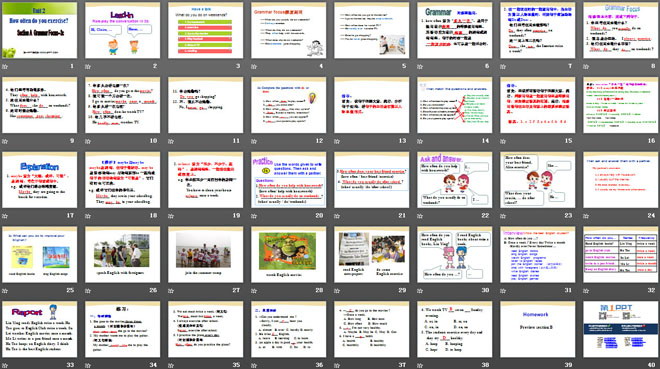This screenshot has width=660, height=369.
Task: Select the 'How often do you exercise?' title slide
Action: 40,30
